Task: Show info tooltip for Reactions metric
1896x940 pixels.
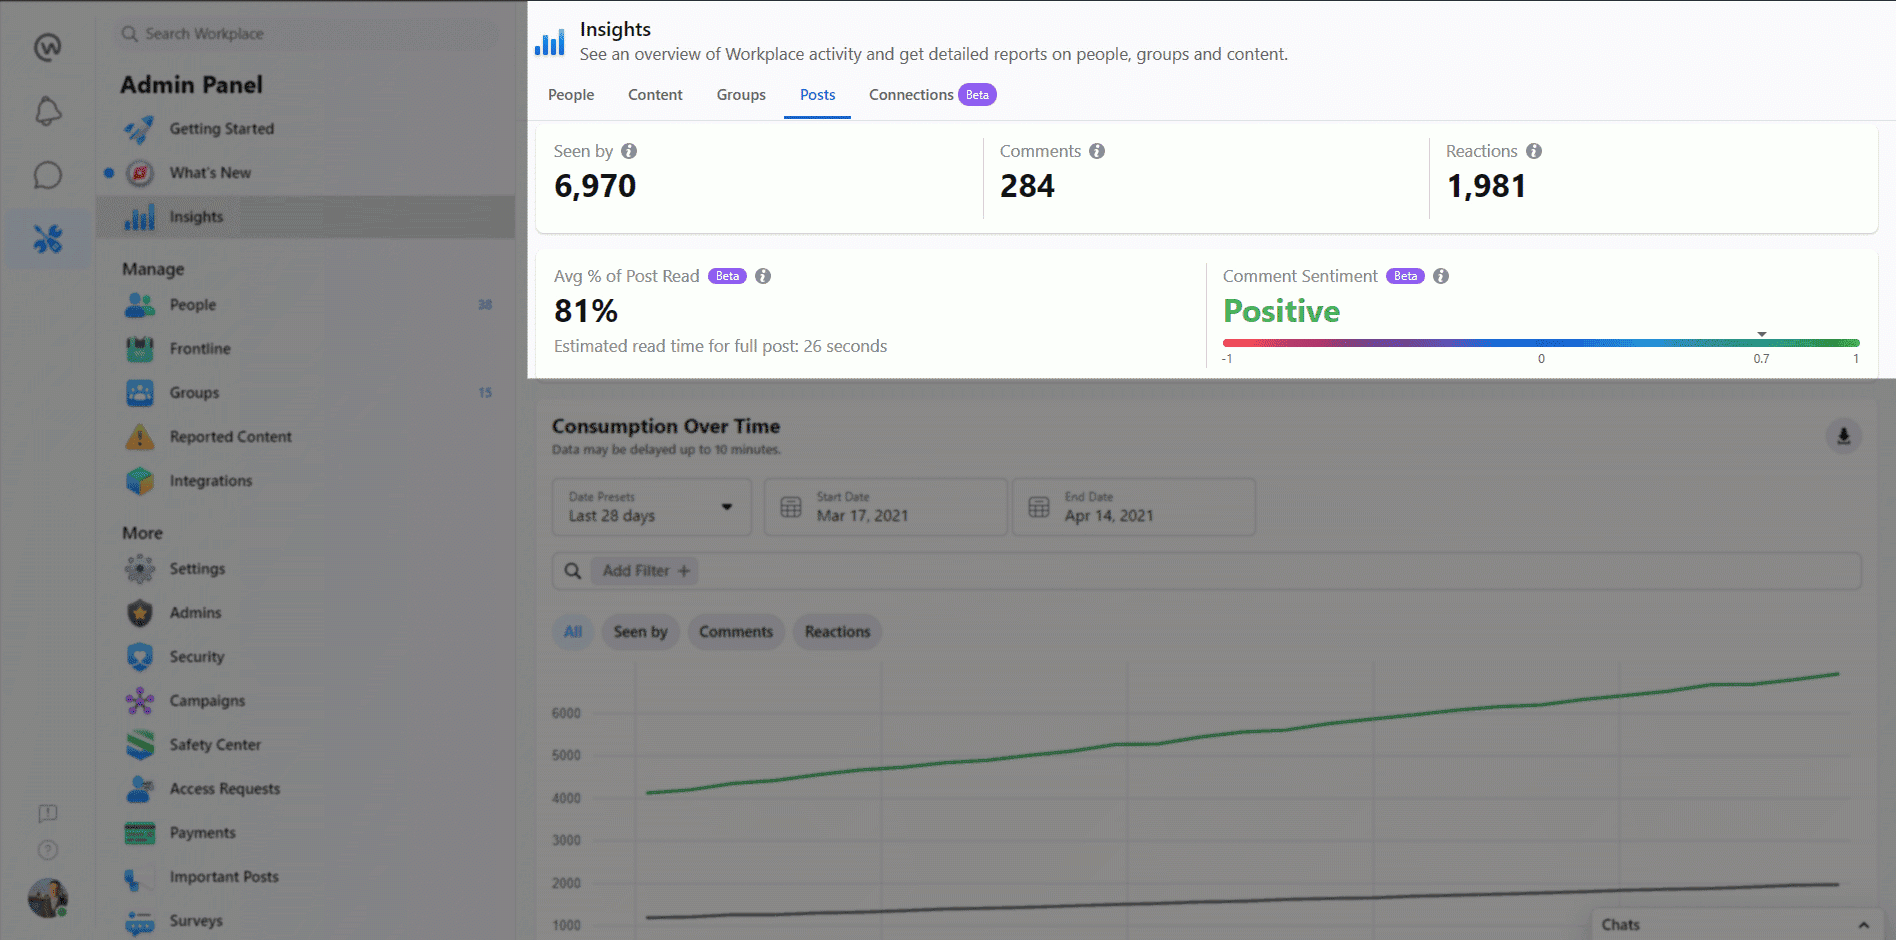Action: 1534,151
